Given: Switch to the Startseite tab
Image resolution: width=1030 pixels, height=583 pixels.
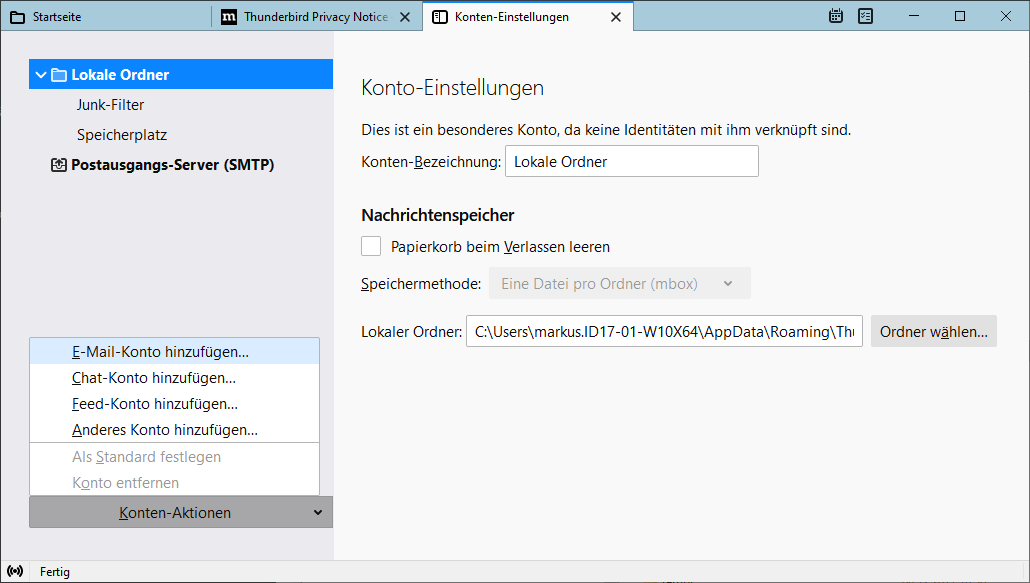Looking at the screenshot, I should (x=105, y=17).
